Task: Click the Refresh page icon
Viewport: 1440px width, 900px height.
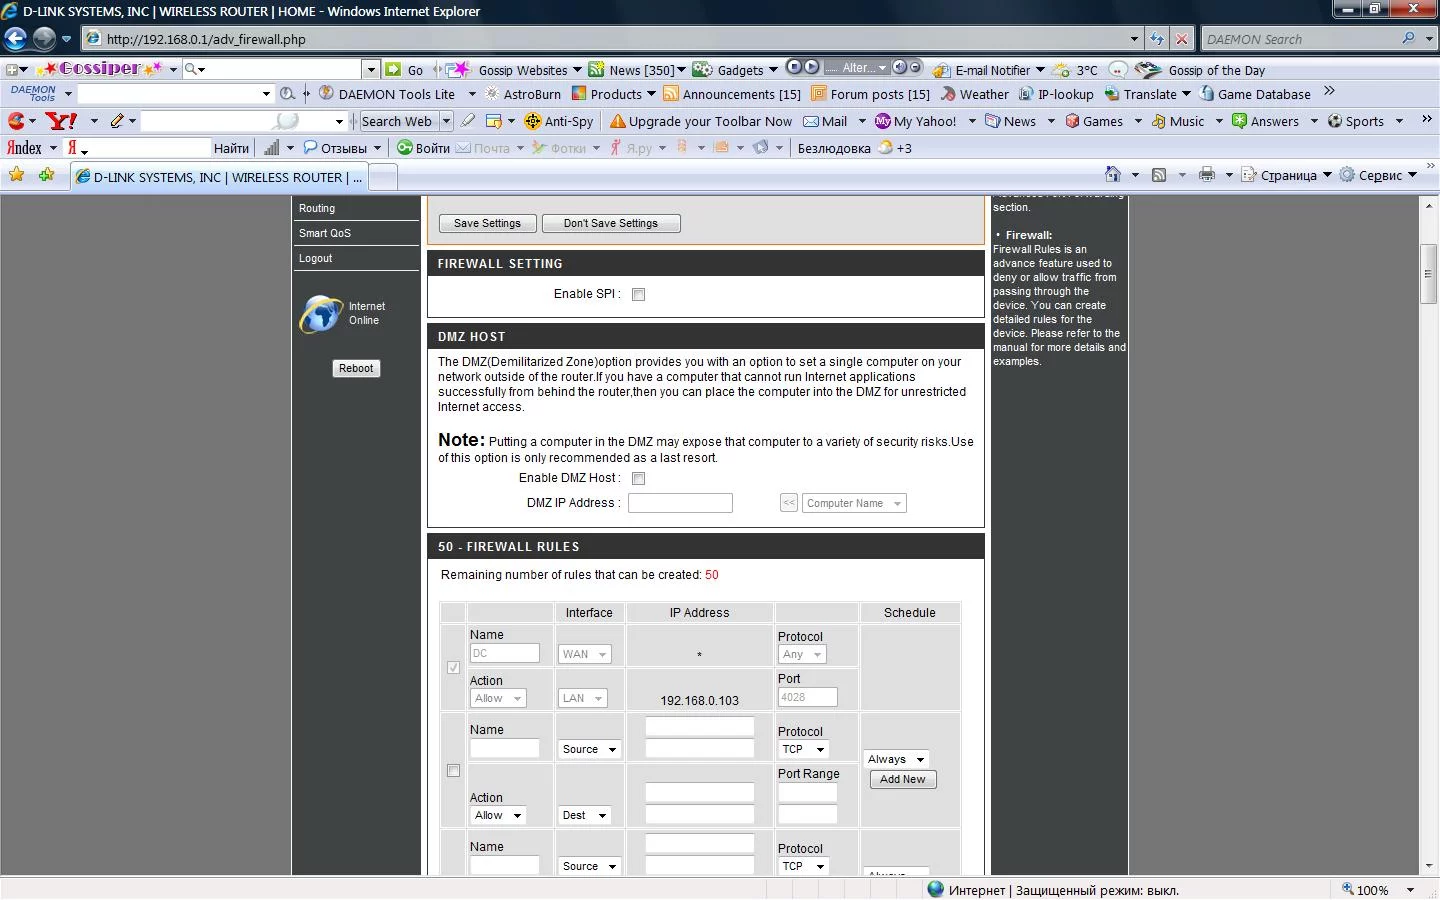Action: (x=1157, y=39)
